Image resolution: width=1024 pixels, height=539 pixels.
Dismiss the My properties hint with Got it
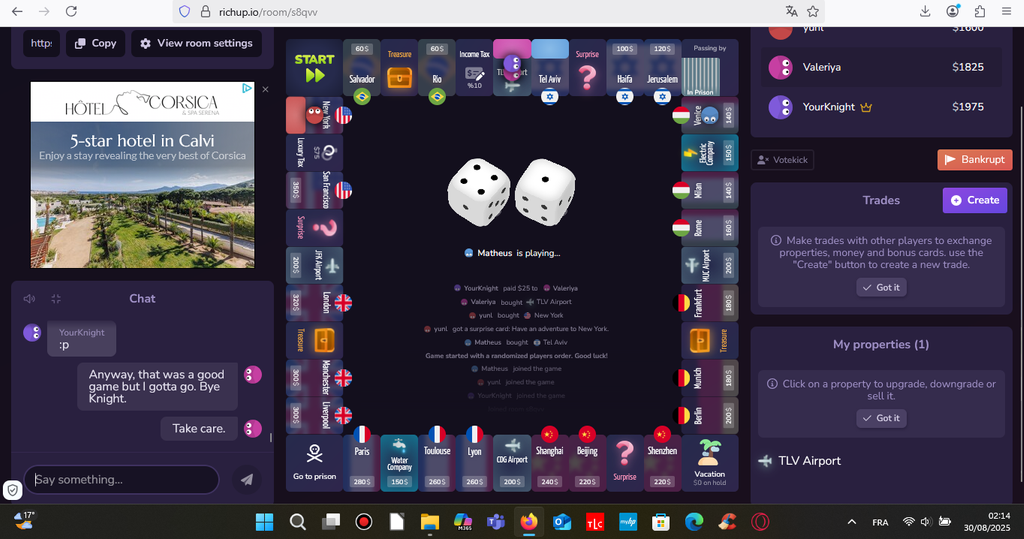881,418
